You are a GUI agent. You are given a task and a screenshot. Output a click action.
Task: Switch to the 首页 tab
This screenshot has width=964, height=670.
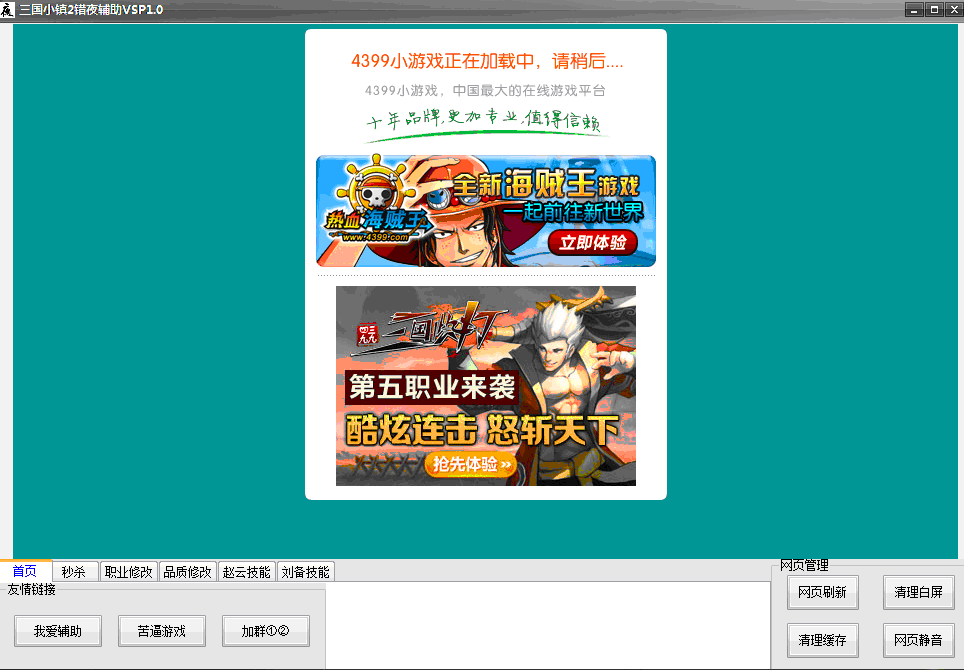point(25,571)
